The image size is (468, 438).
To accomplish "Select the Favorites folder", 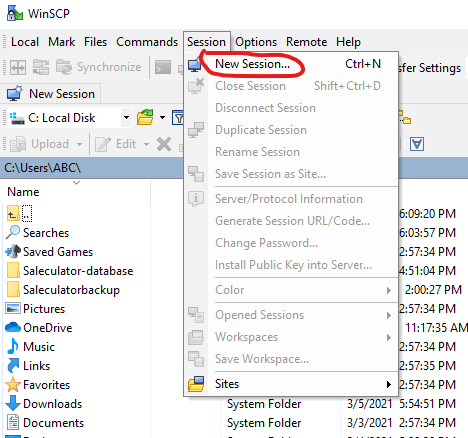I will (38, 385).
